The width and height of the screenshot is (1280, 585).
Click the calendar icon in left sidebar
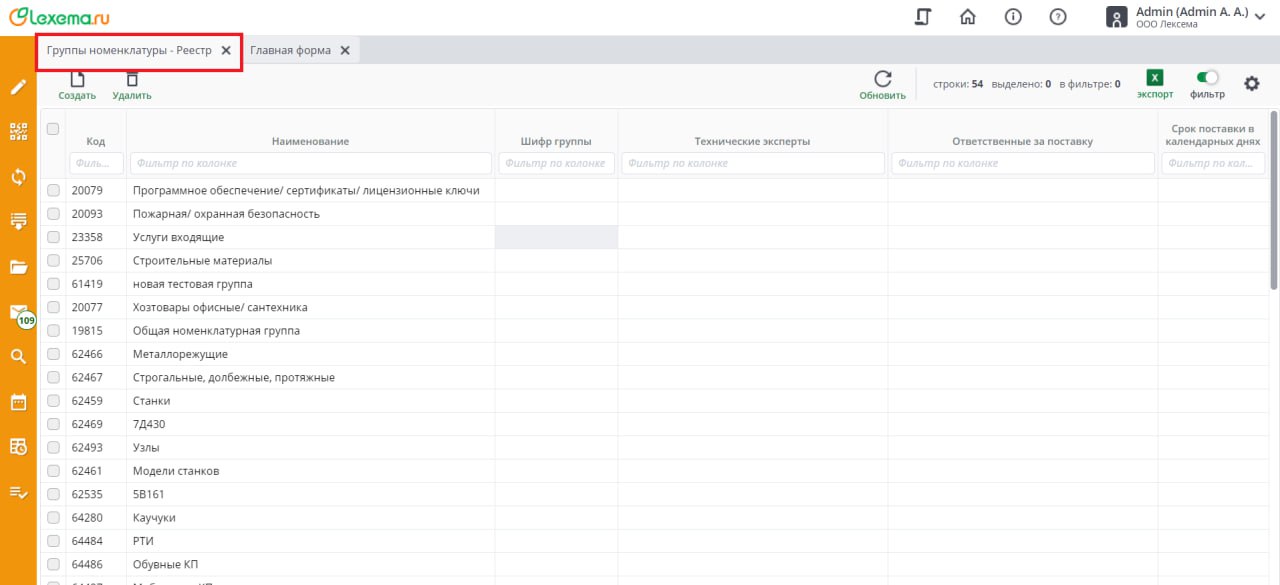(x=19, y=402)
